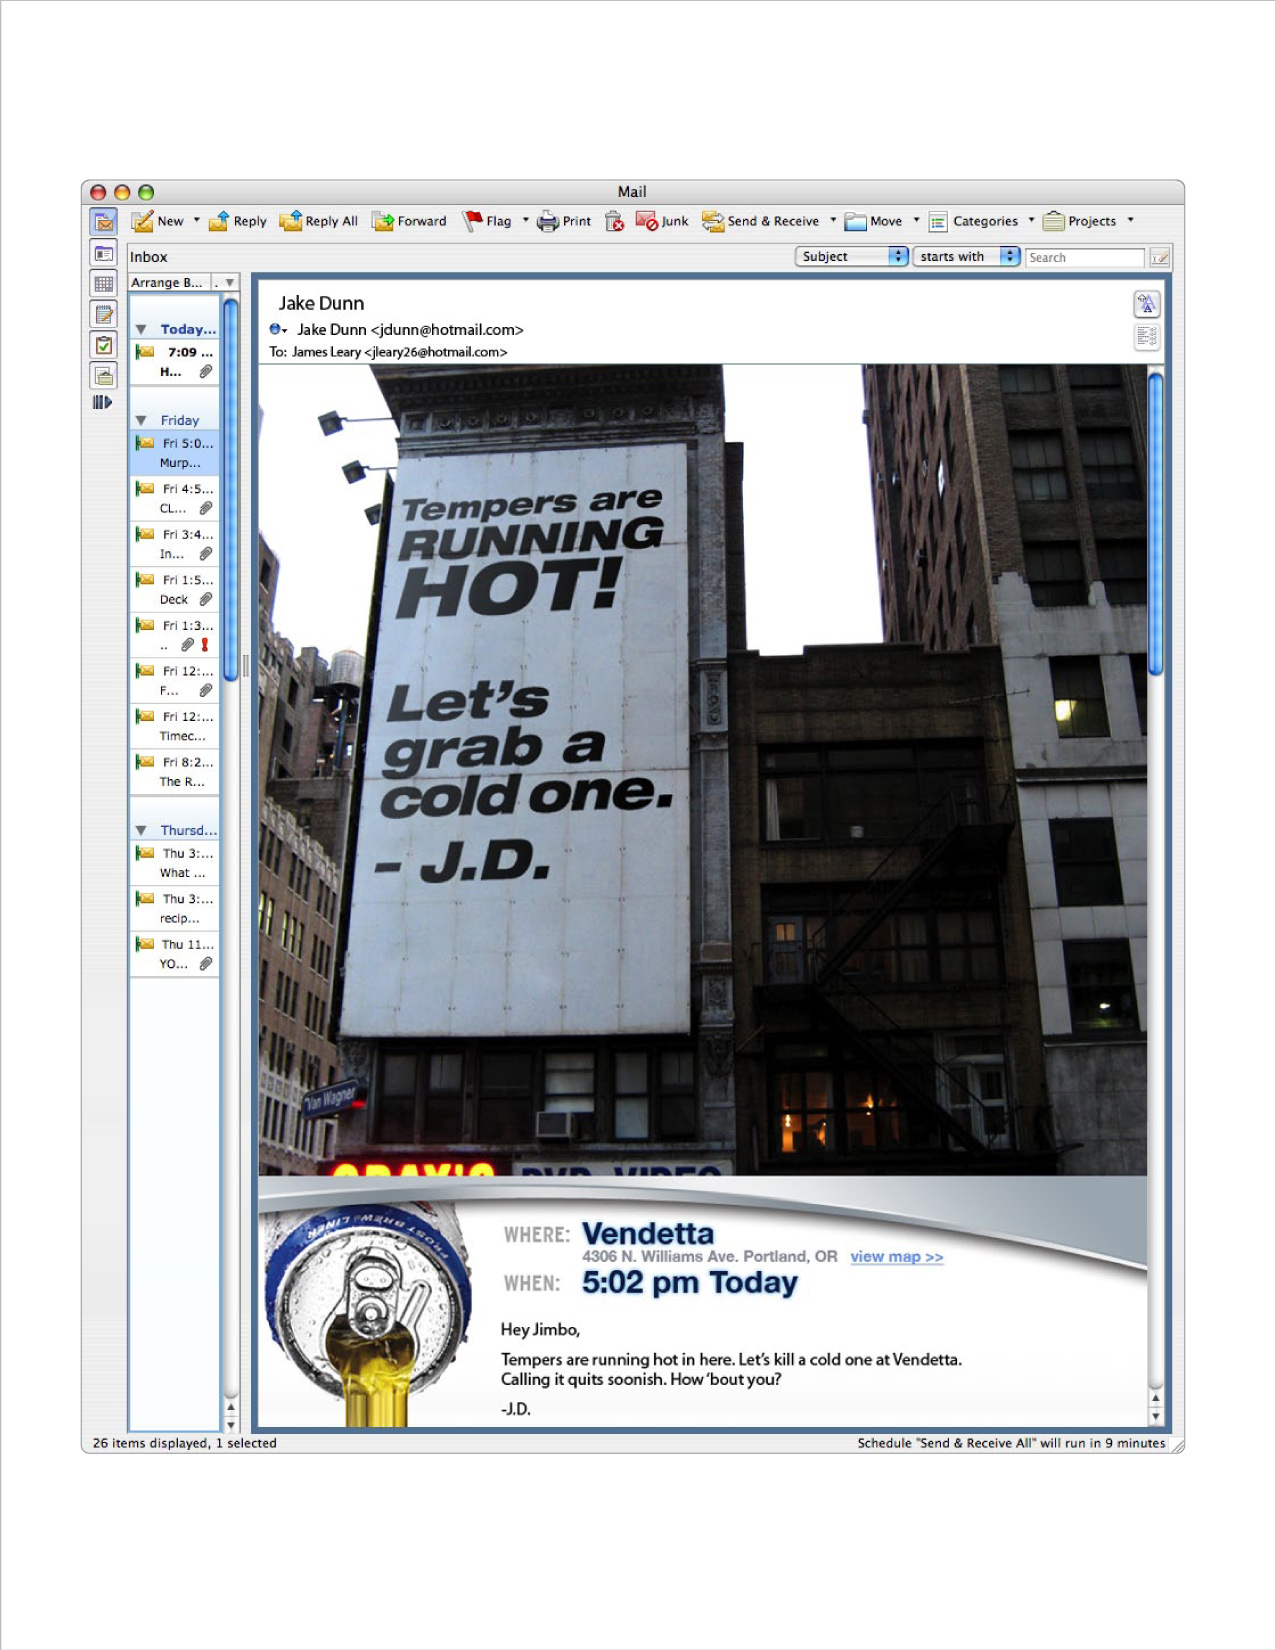Click message list scroll down arrow
This screenshot has height=1650, width=1275.
point(231,1425)
